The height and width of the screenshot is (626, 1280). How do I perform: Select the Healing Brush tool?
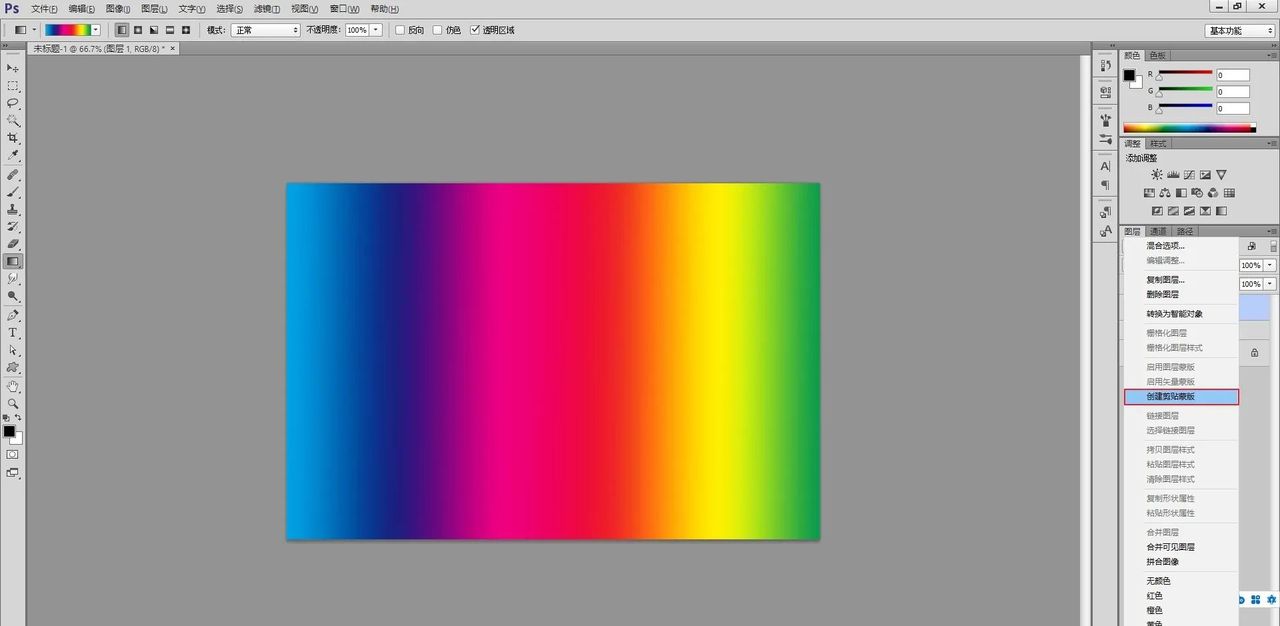coord(13,174)
